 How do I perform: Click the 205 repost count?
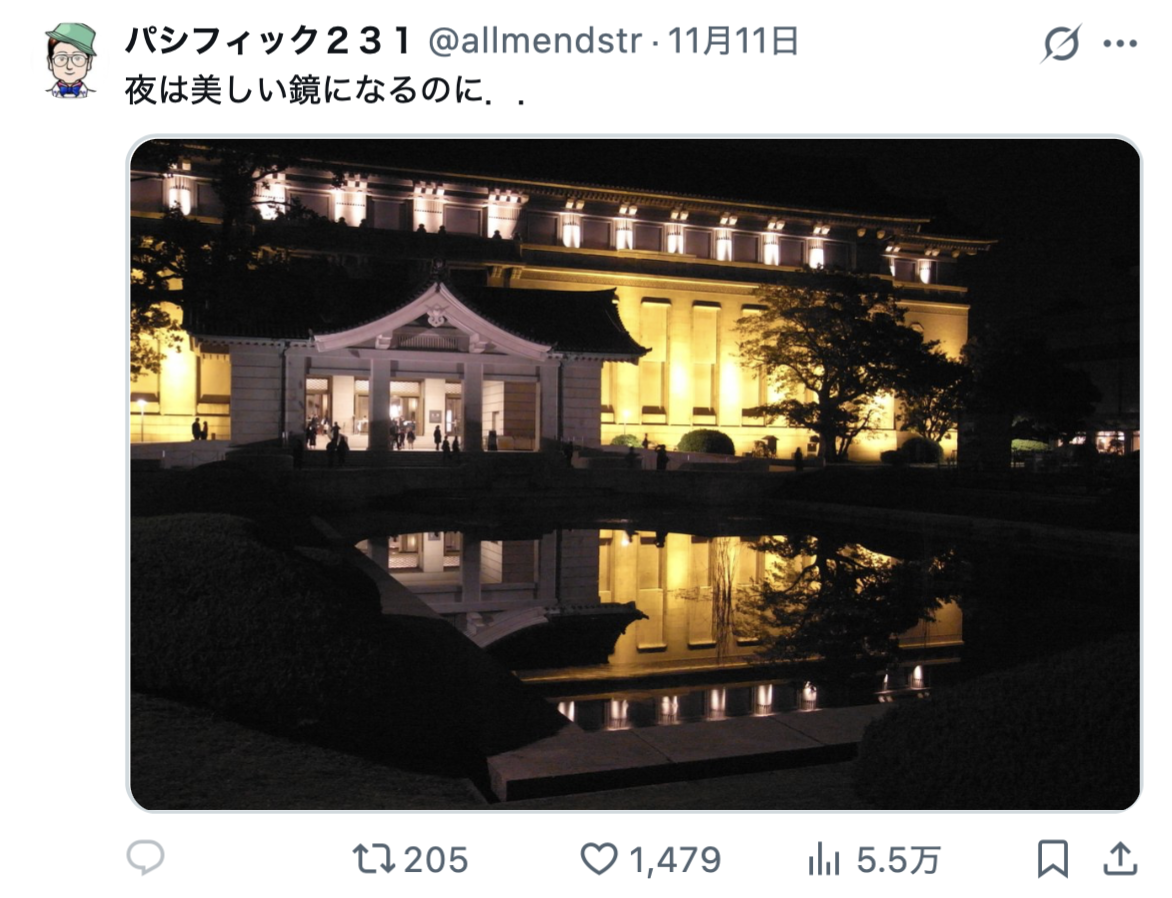click(x=436, y=860)
